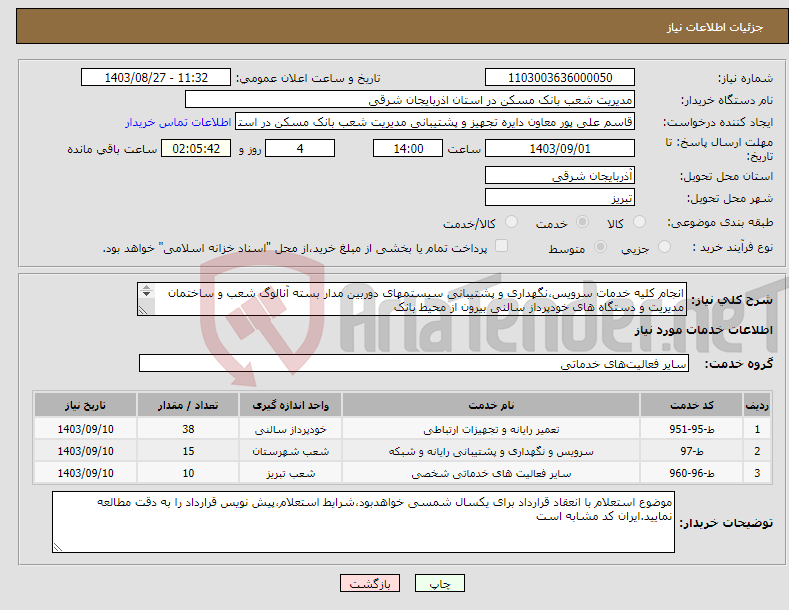Viewport: 789px width, 610px height.
Task: Click the request creator field قاسم علی پور
Action: [435, 122]
